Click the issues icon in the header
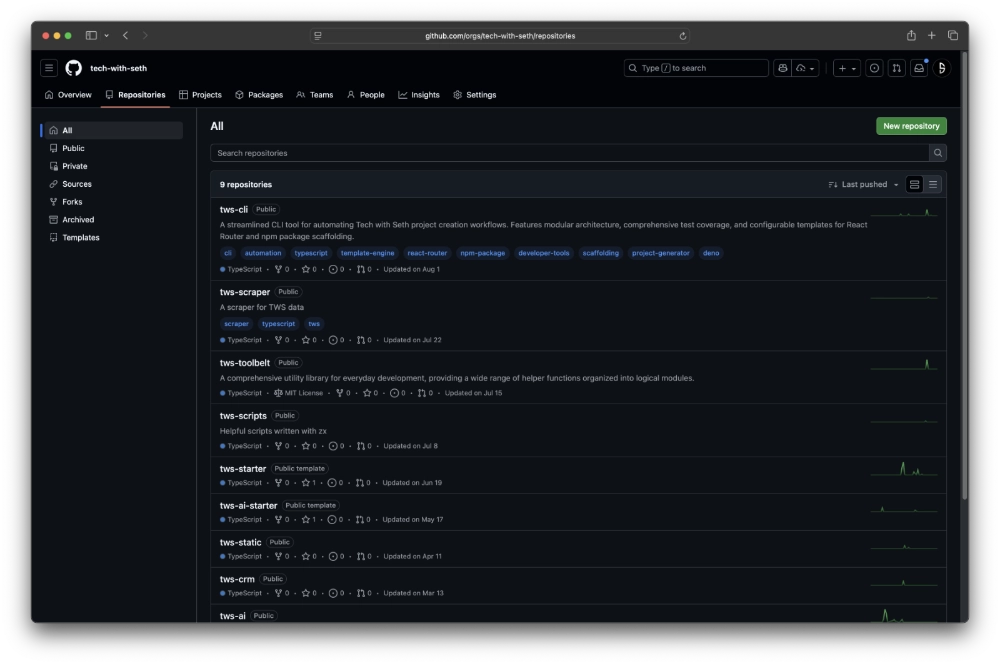The image size is (1000, 664). click(x=874, y=68)
